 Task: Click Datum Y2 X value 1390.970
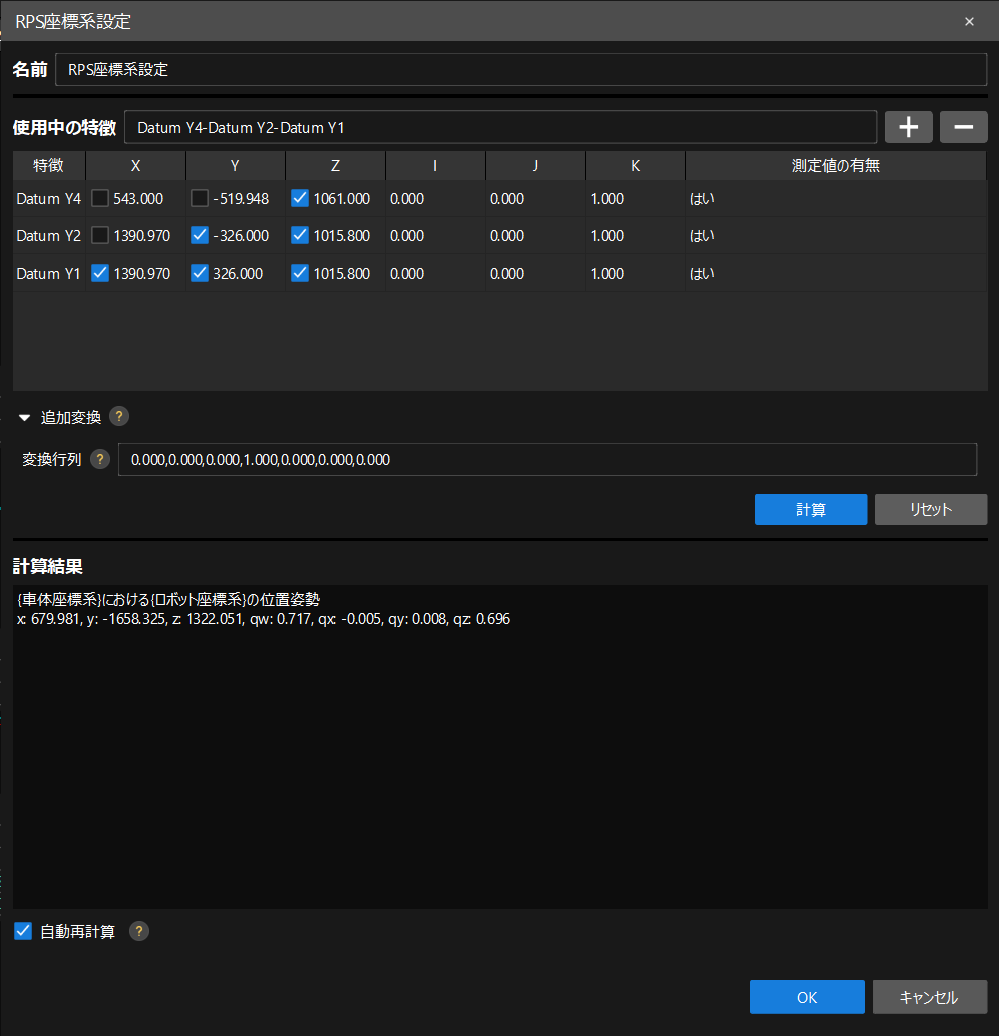pyautogui.click(x=141, y=235)
